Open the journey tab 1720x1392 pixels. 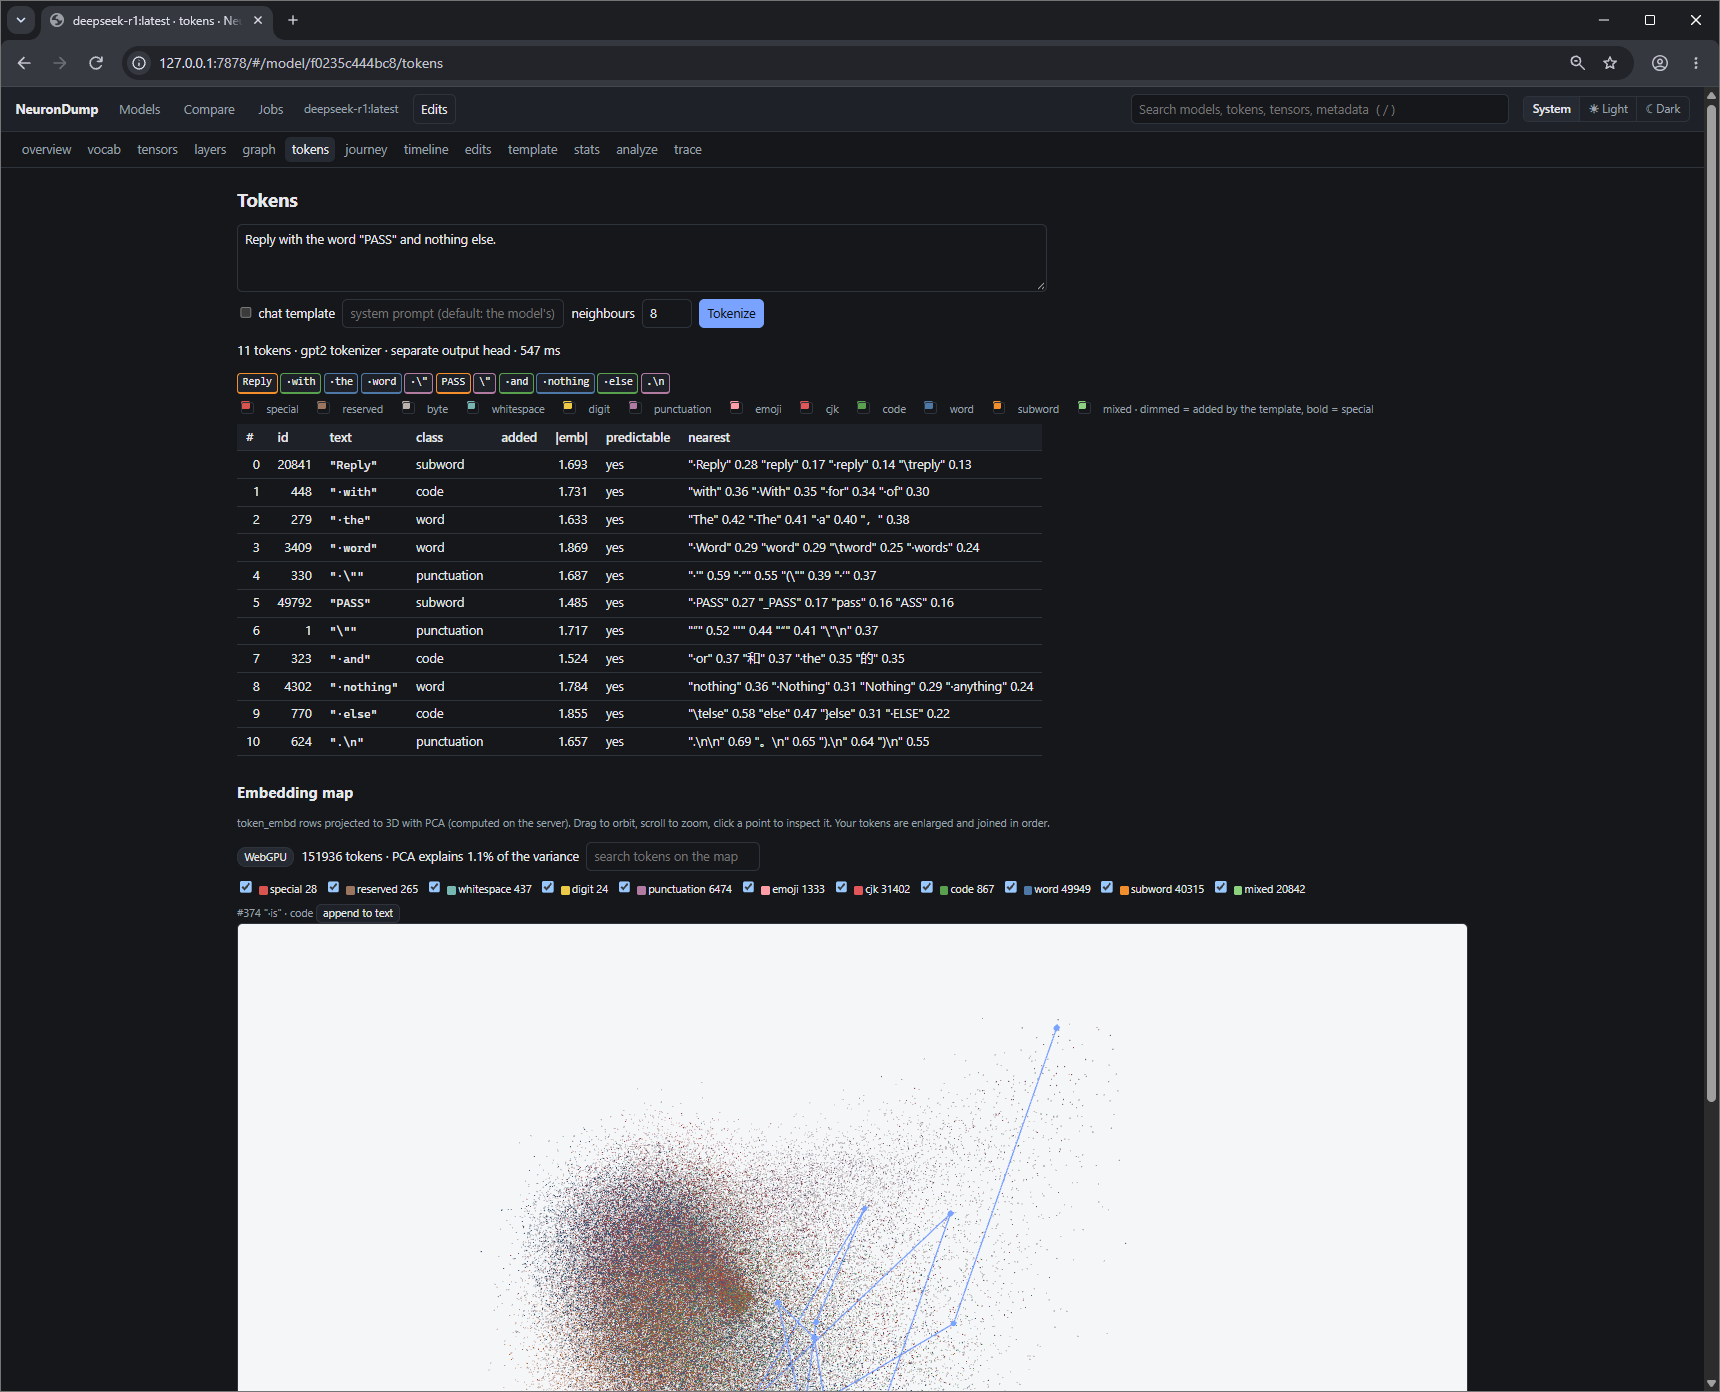pos(366,149)
